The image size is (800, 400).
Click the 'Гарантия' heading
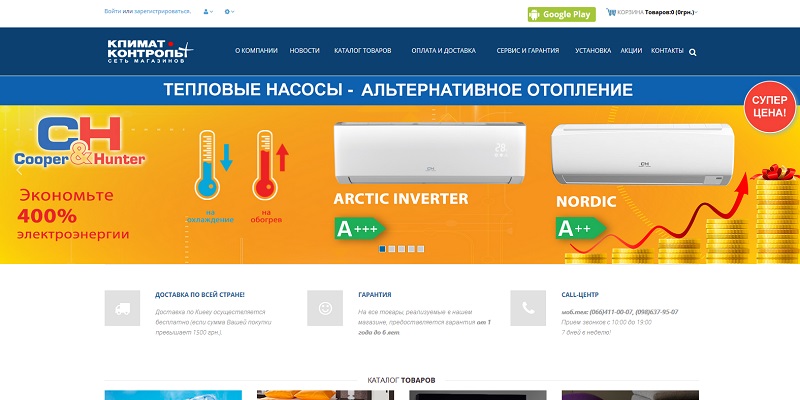(375, 295)
